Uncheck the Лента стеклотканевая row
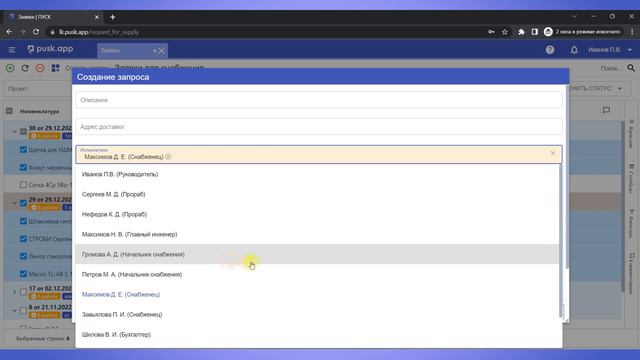 23,256
